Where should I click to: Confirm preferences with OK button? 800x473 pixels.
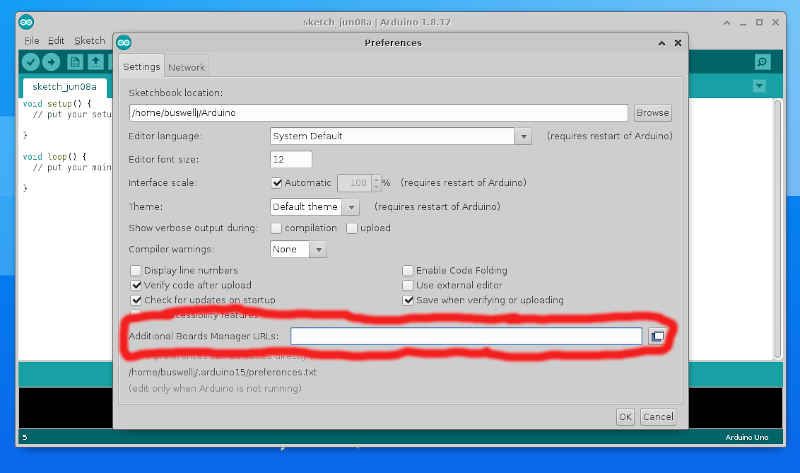tap(625, 417)
